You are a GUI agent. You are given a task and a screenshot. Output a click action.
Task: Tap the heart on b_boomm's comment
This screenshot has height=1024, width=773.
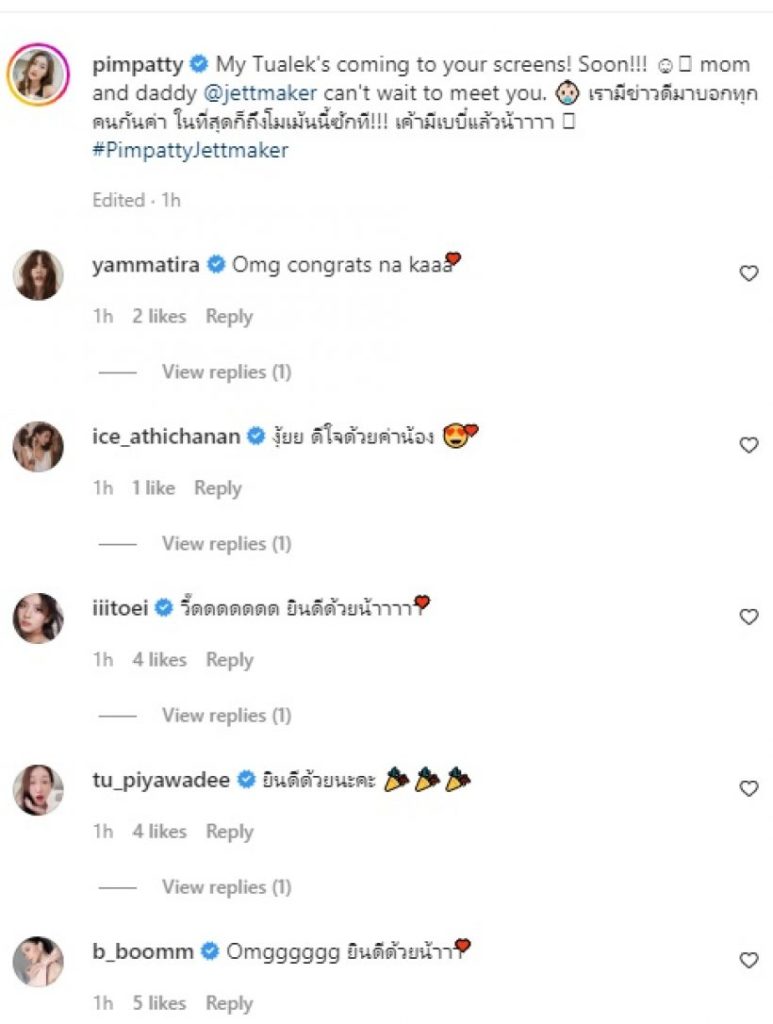pyautogui.click(x=749, y=960)
